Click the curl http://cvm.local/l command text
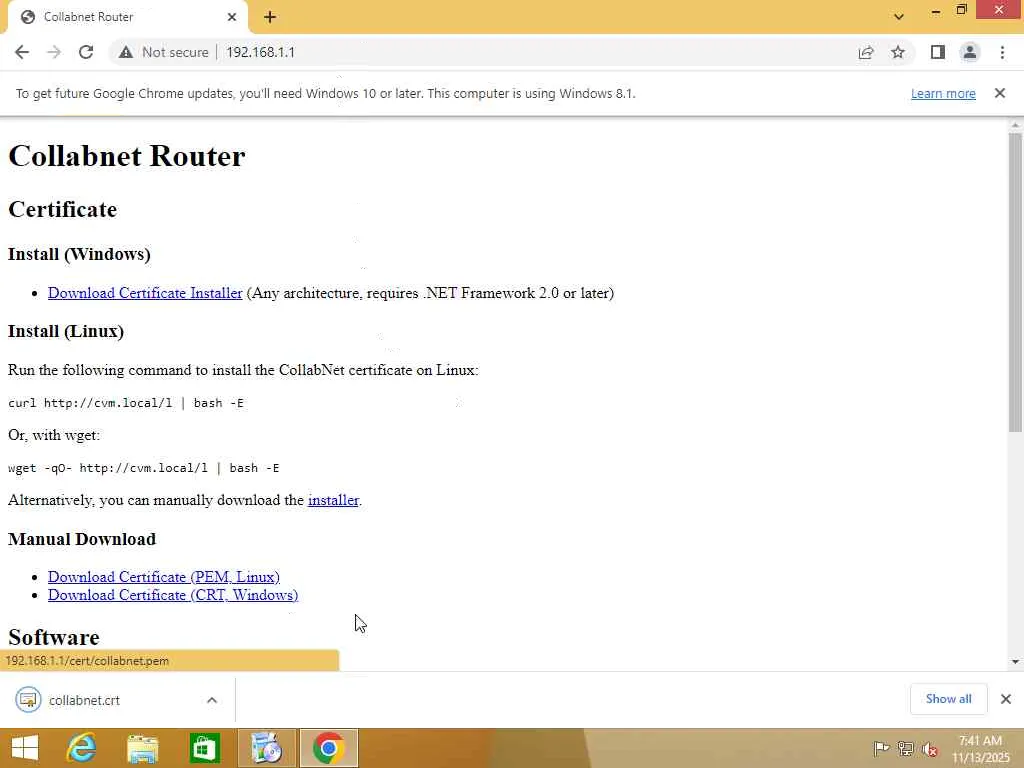The height and width of the screenshot is (768, 1024). coord(125,403)
